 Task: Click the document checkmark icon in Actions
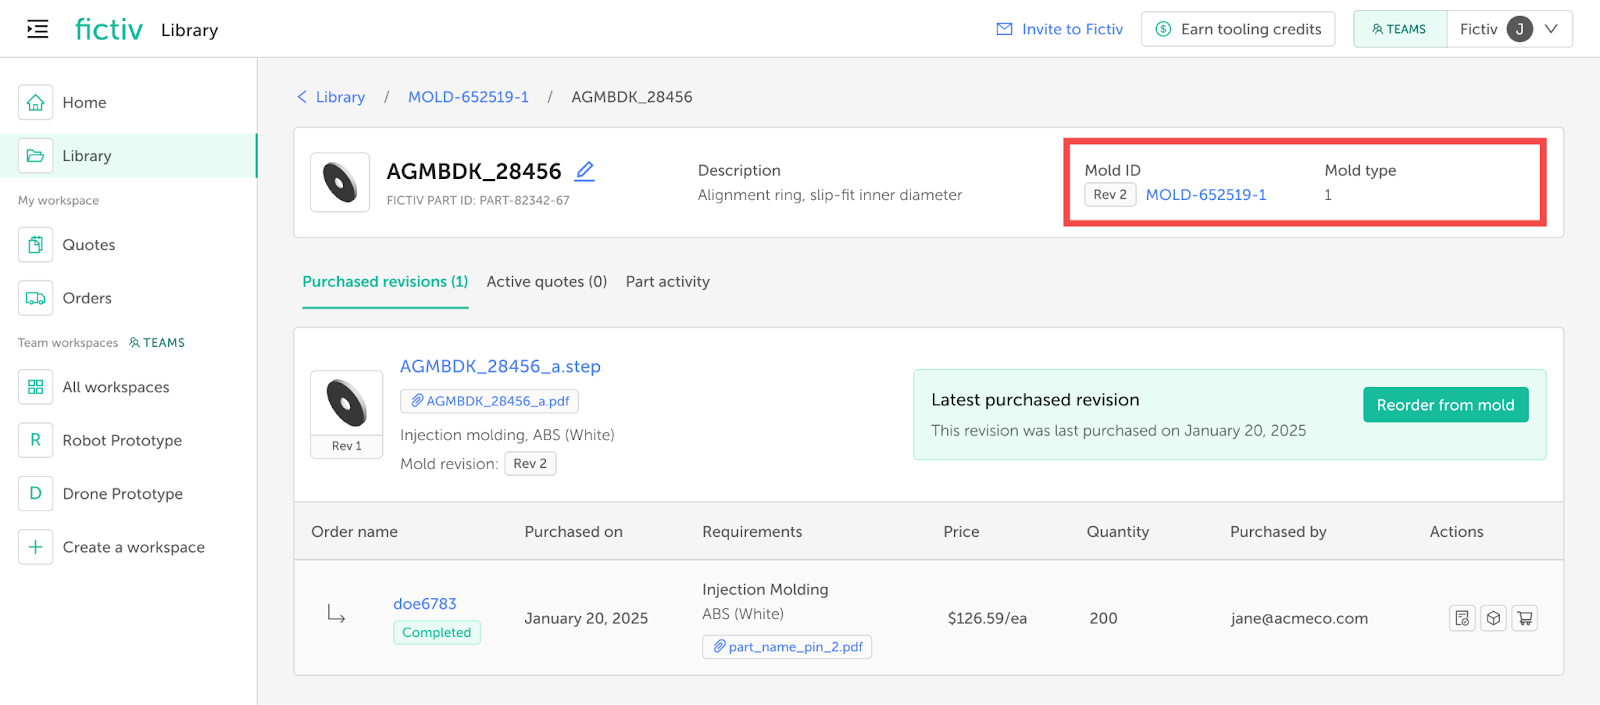pos(1462,618)
